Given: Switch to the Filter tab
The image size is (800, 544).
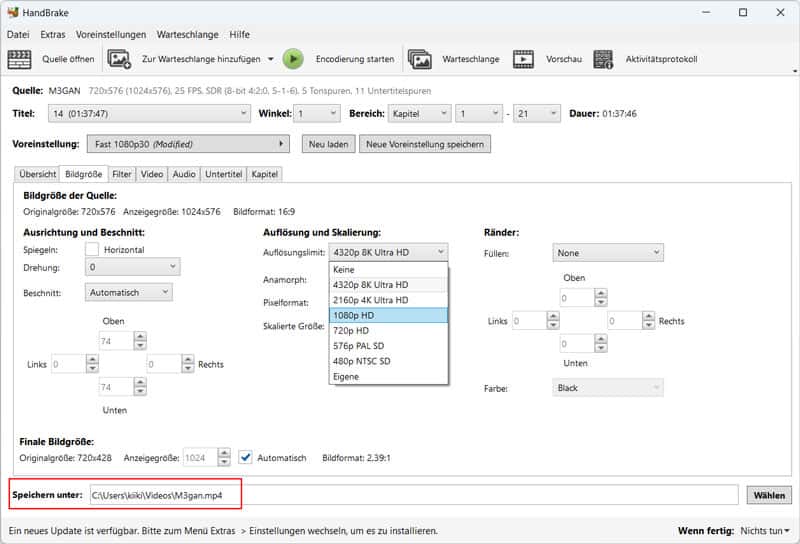Looking at the screenshot, I should [x=122, y=174].
